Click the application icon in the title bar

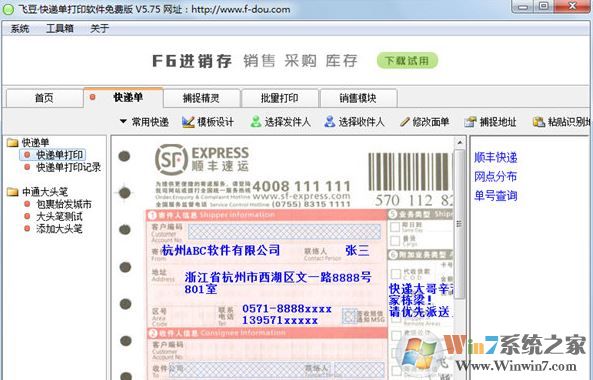click(x=8, y=9)
